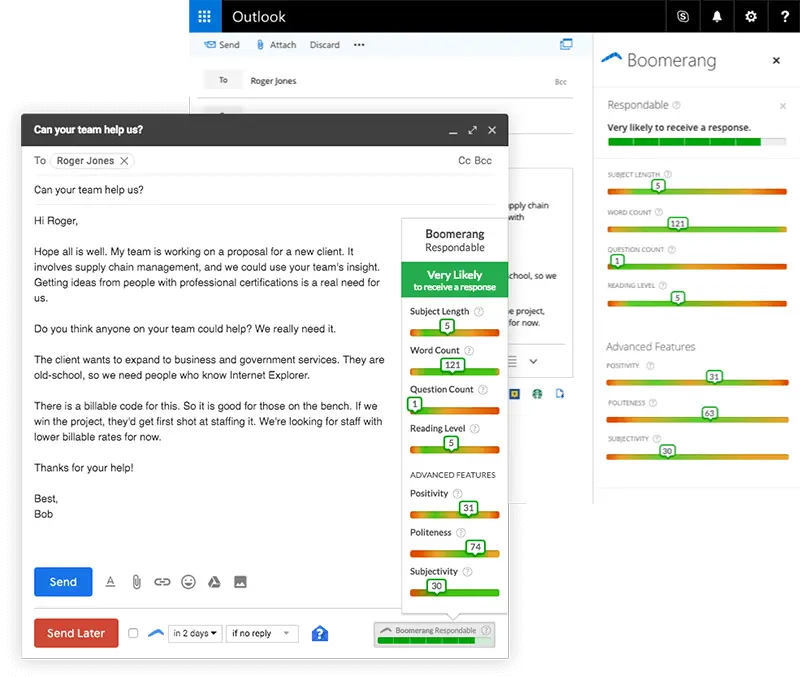The image size is (800, 677).
Task: Click 'Advanced Features' heading in side panel
Action: [651, 346]
